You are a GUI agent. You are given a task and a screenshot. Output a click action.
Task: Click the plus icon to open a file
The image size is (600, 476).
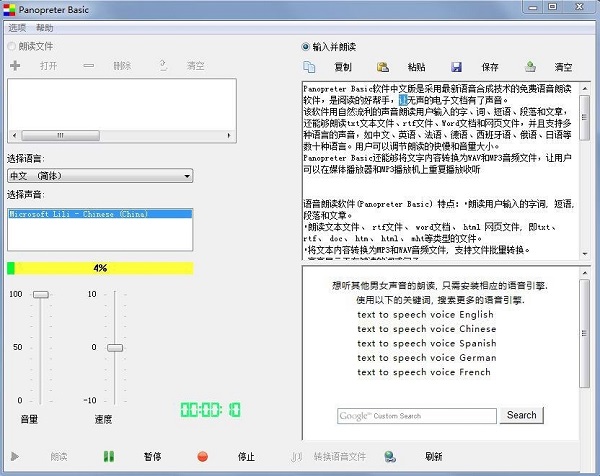[15, 66]
